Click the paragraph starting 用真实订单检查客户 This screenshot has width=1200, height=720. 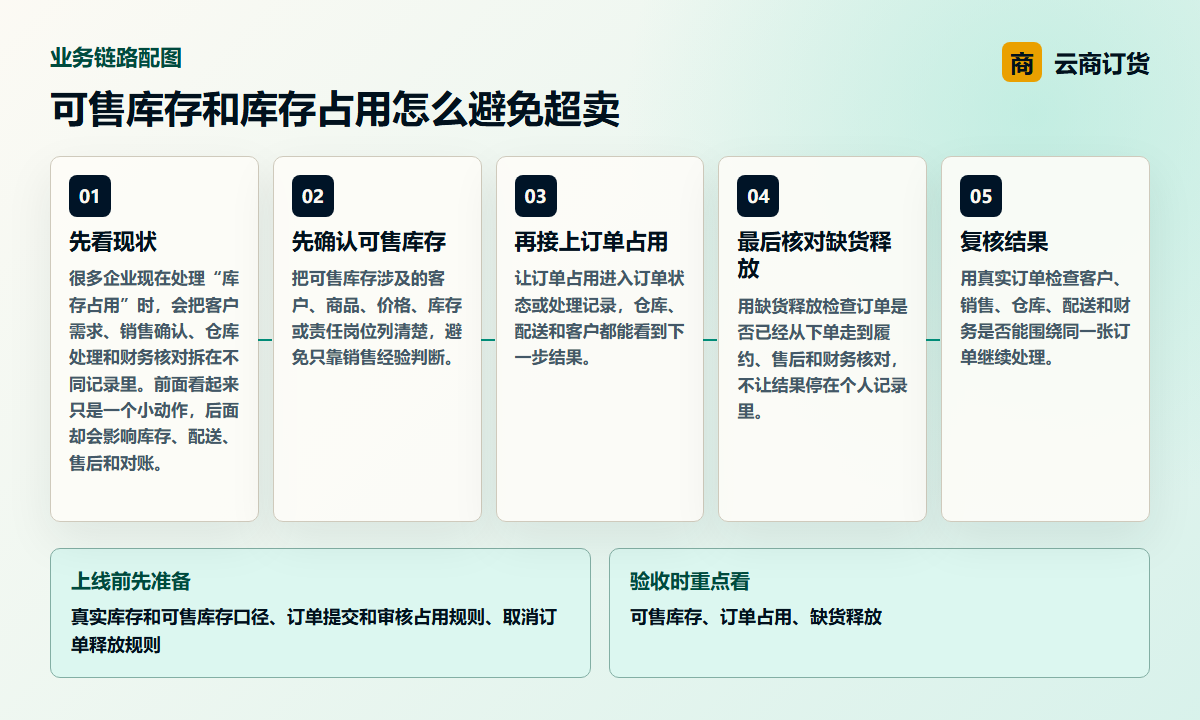(x=1045, y=317)
